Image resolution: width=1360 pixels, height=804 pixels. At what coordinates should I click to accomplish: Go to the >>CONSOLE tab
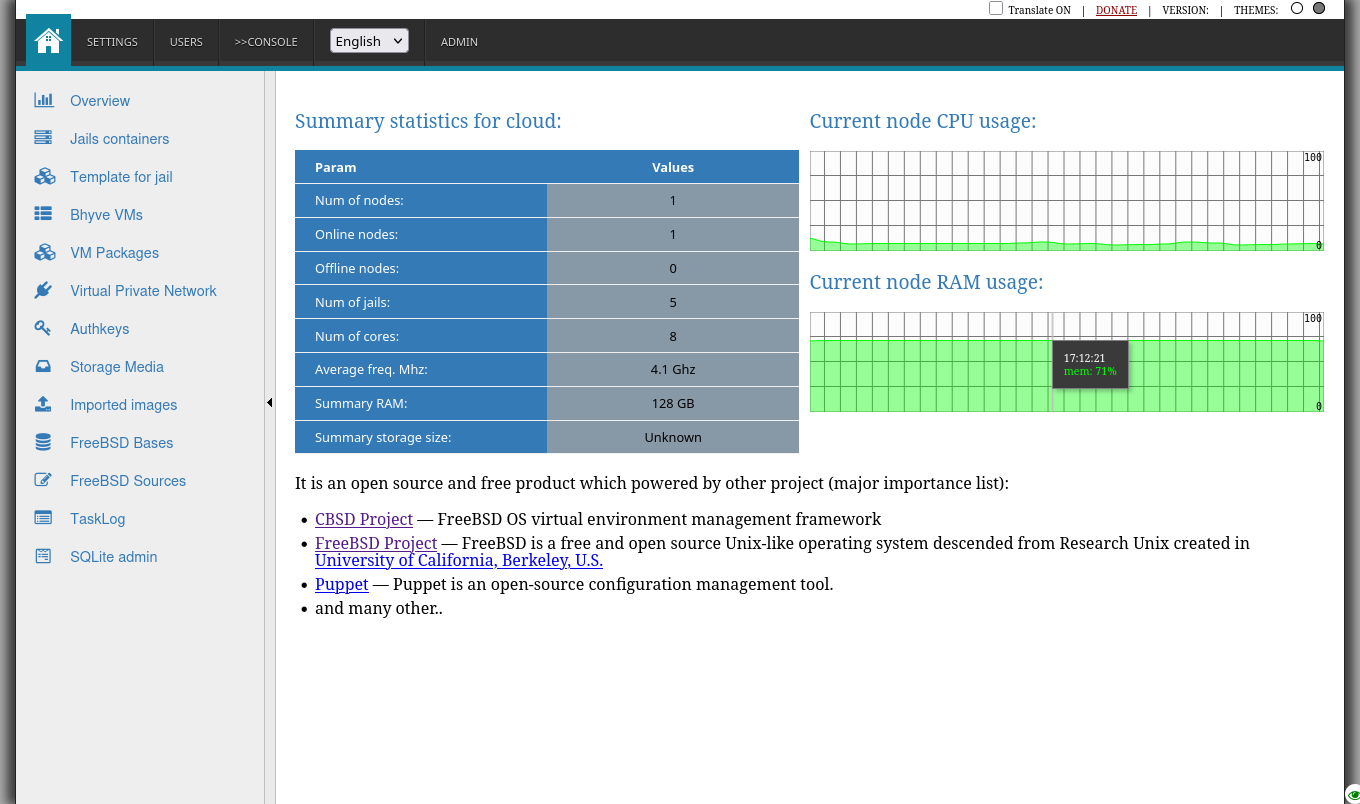265,41
